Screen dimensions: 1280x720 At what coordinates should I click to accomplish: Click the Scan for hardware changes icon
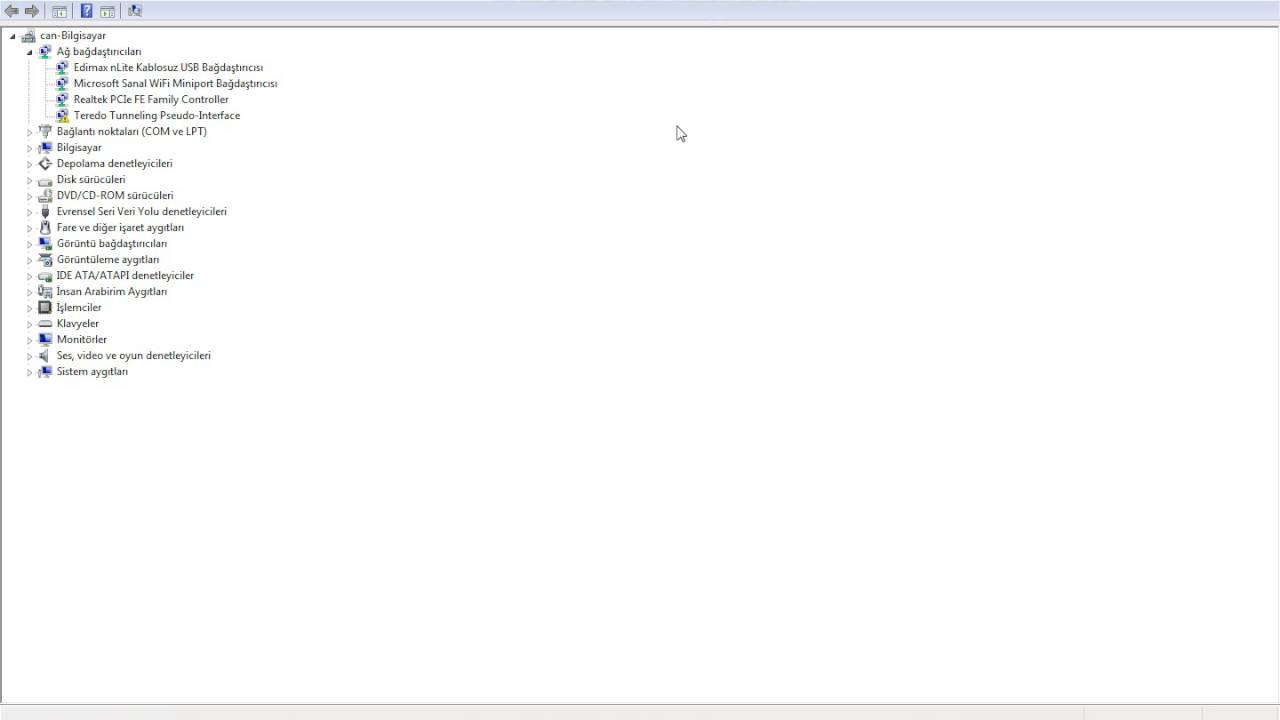[135, 11]
